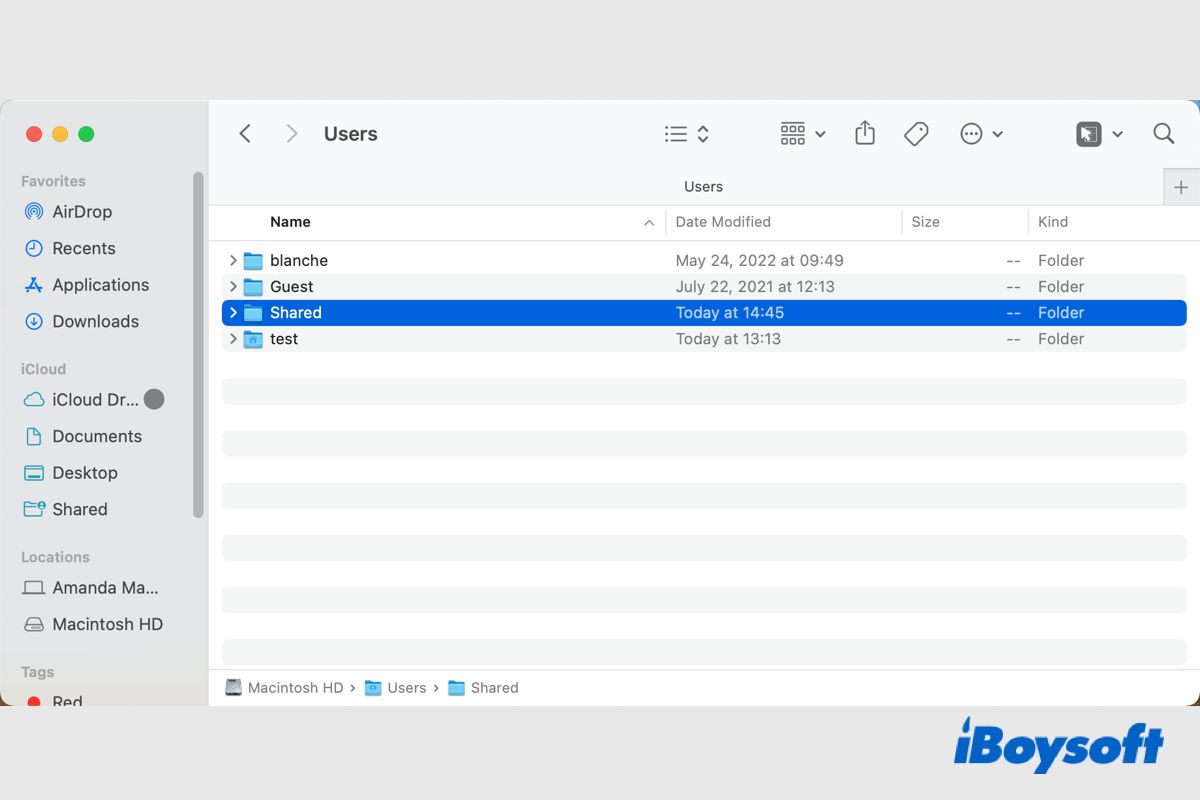Image resolution: width=1200 pixels, height=800 pixels.
Task: Expand the test folder
Action: tap(233, 339)
